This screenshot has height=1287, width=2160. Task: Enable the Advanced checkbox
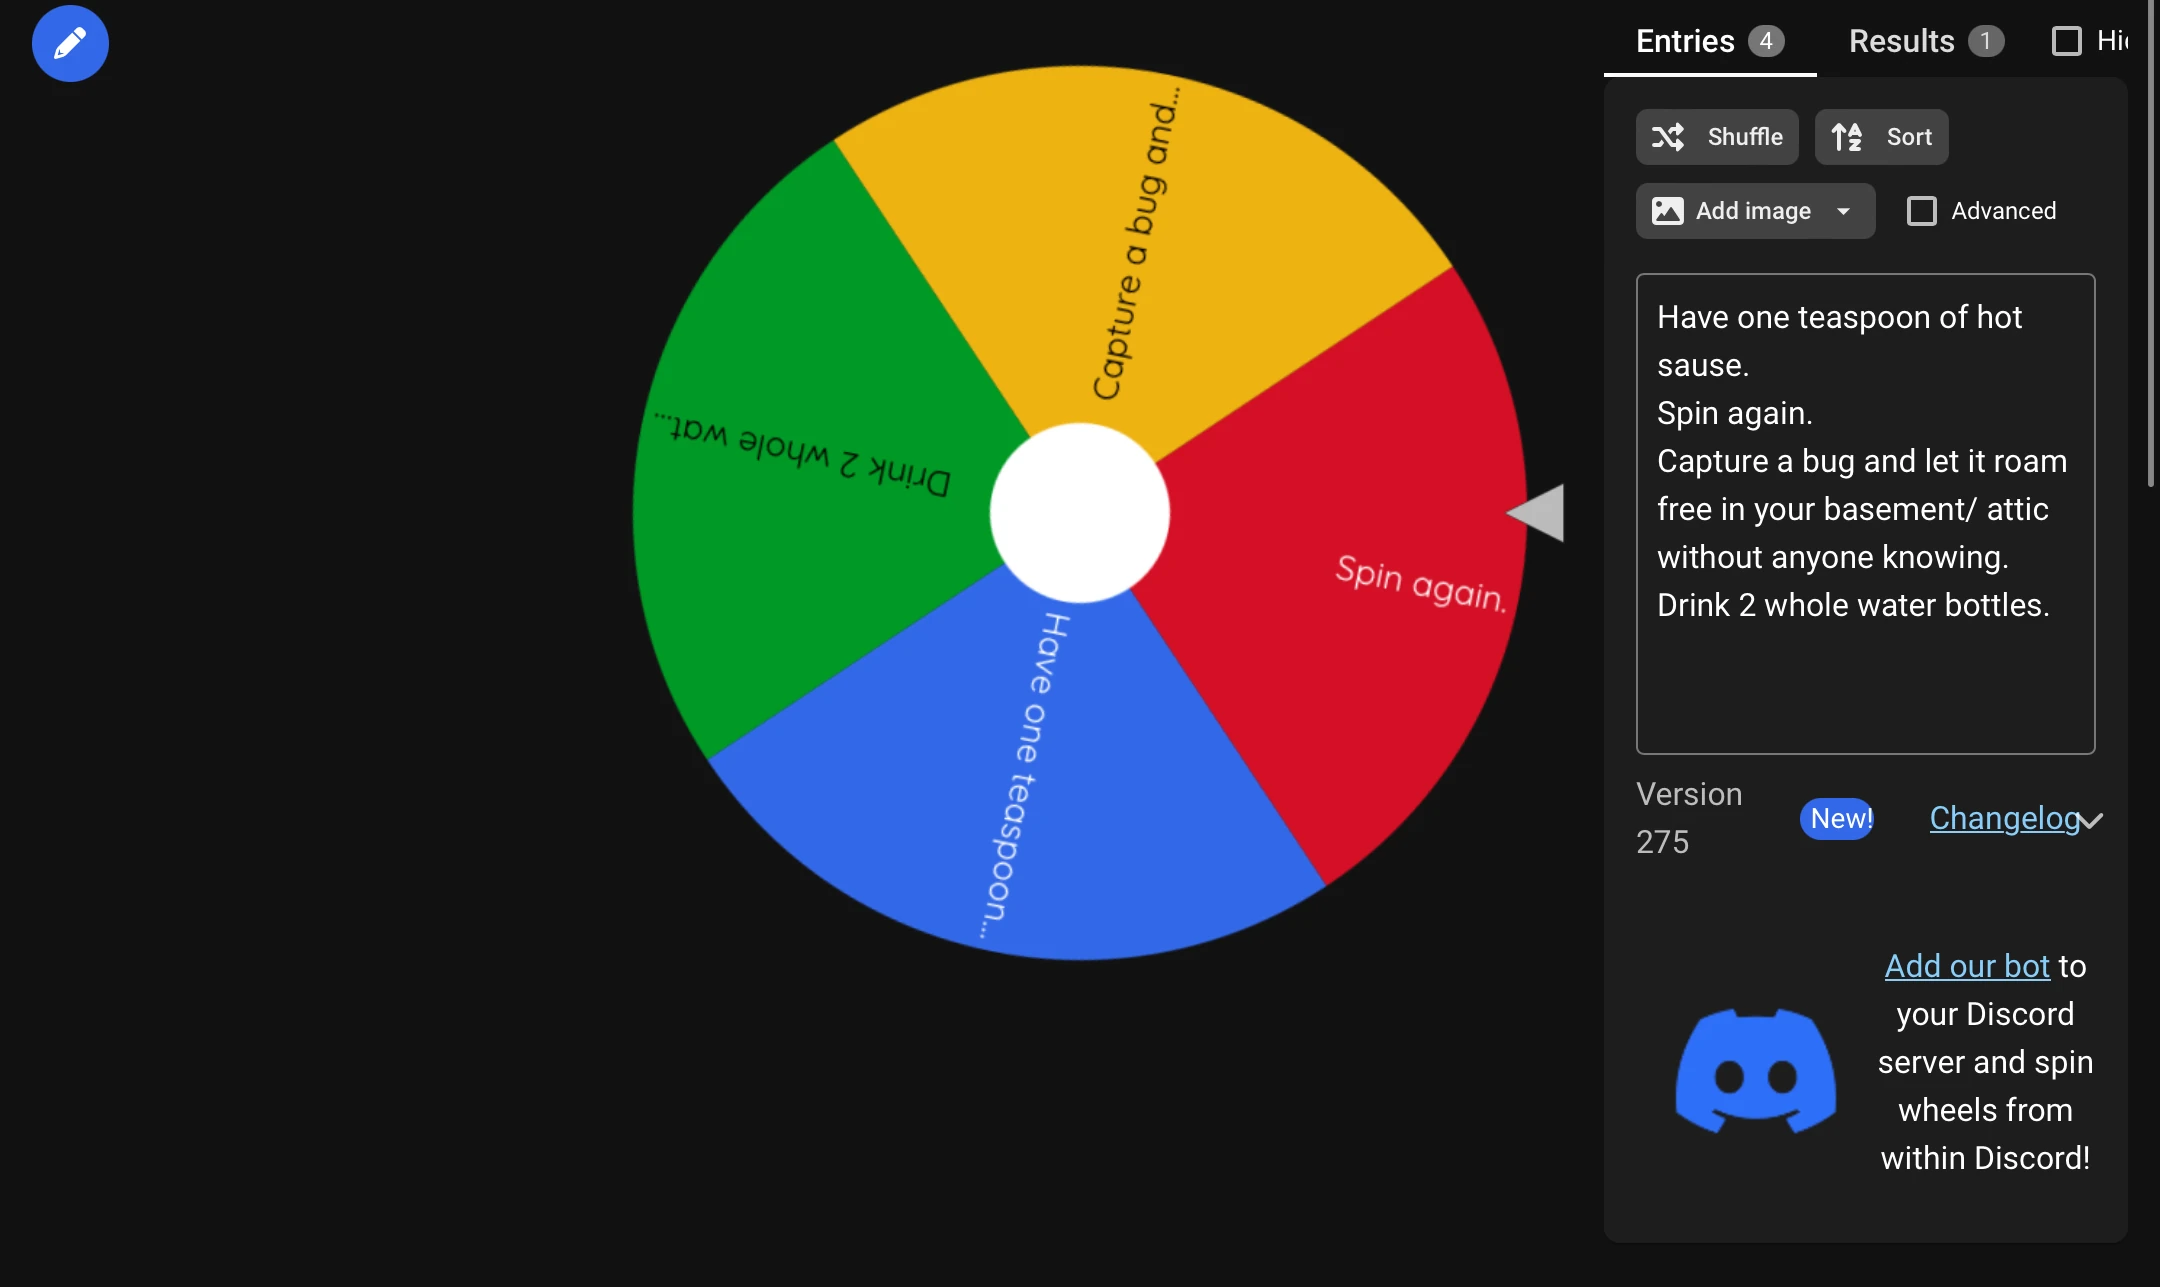1921,211
